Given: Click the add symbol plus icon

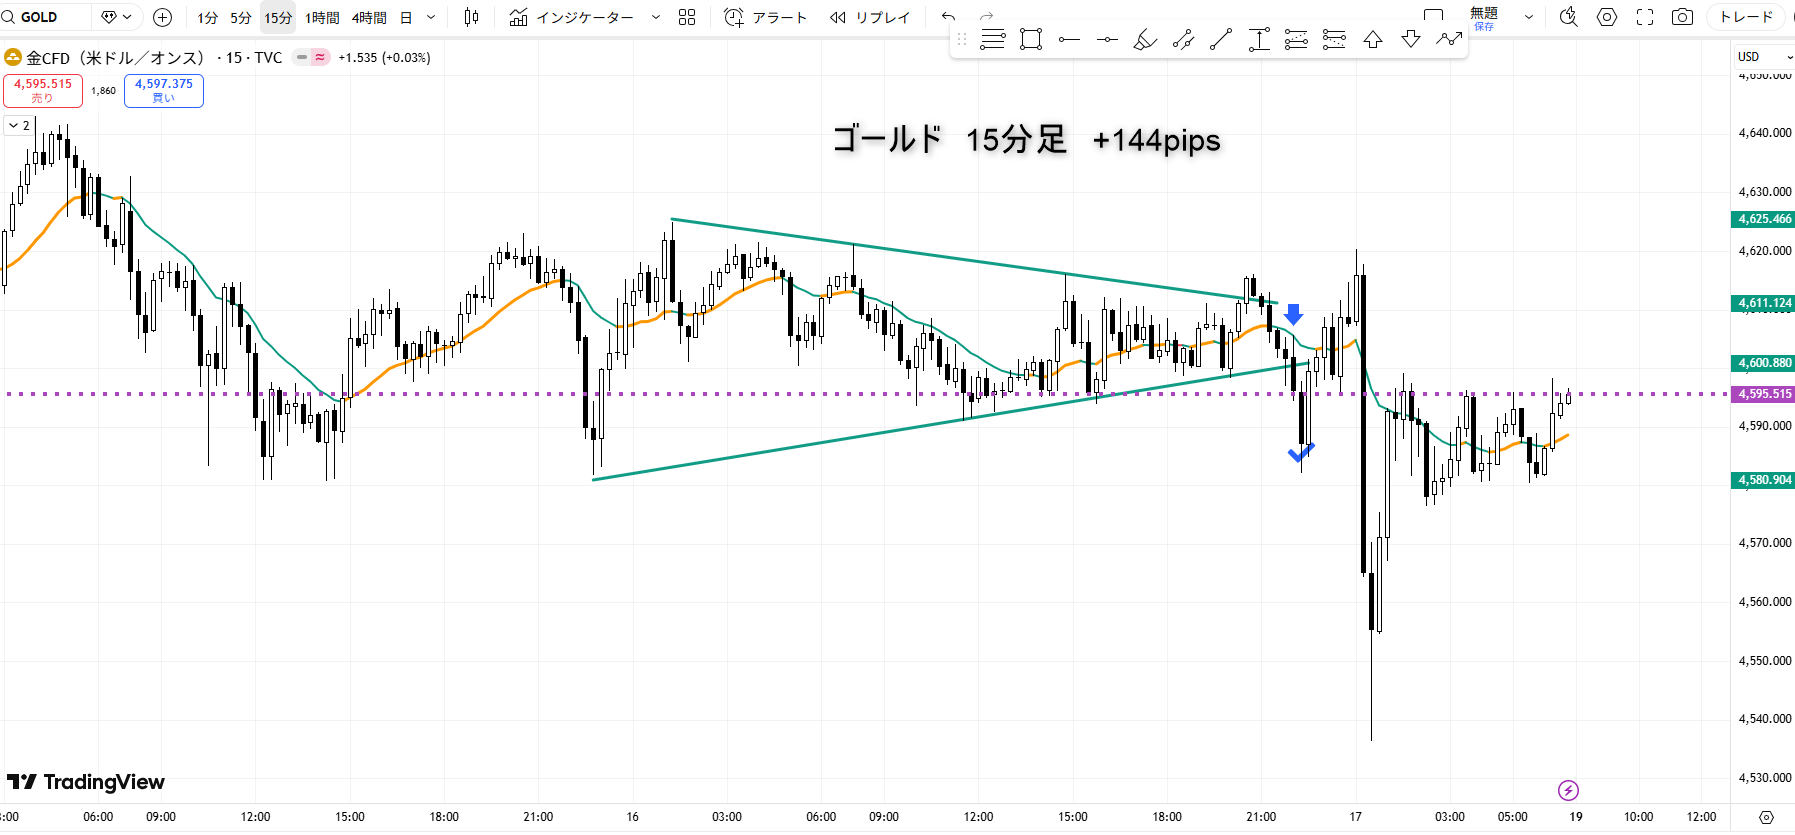Looking at the screenshot, I should [x=162, y=17].
